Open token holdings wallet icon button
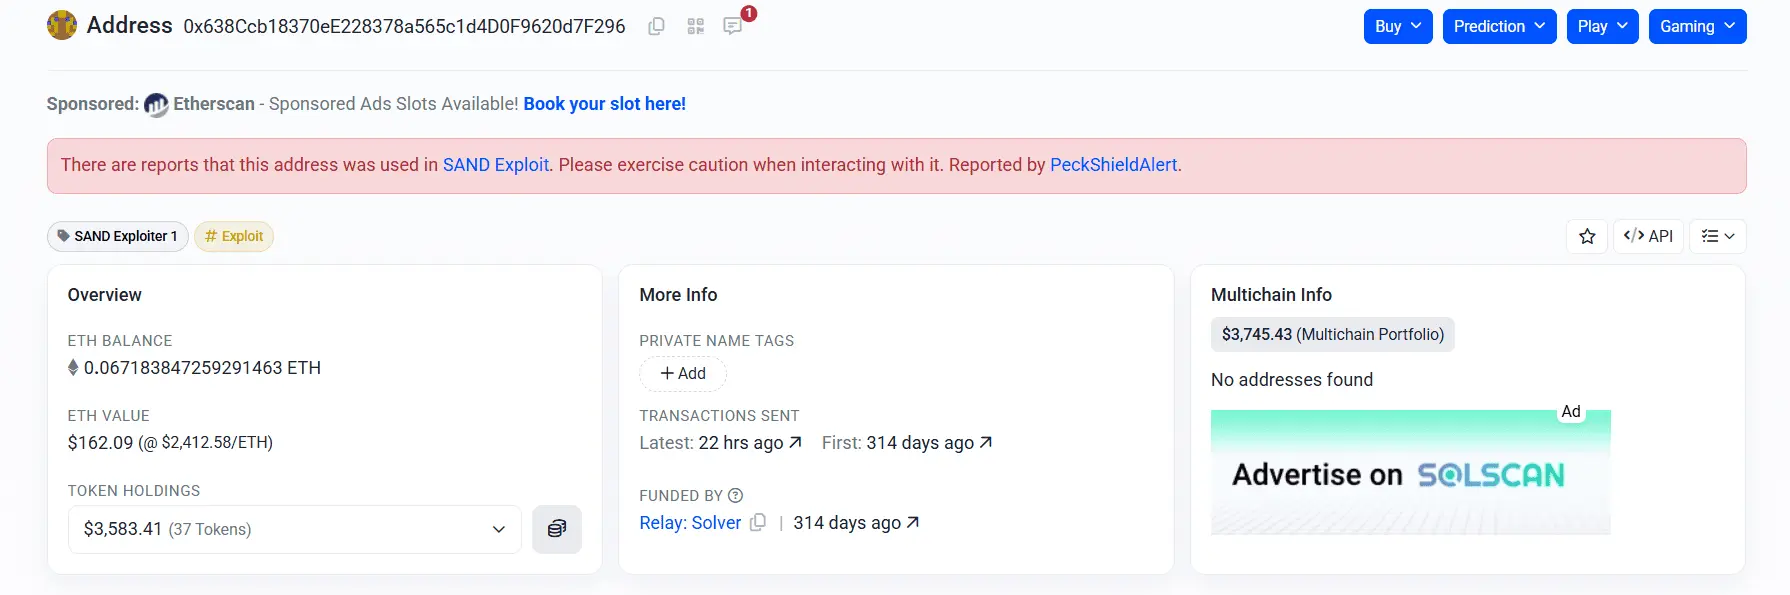Image resolution: width=1790 pixels, height=595 pixels. pos(557,529)
